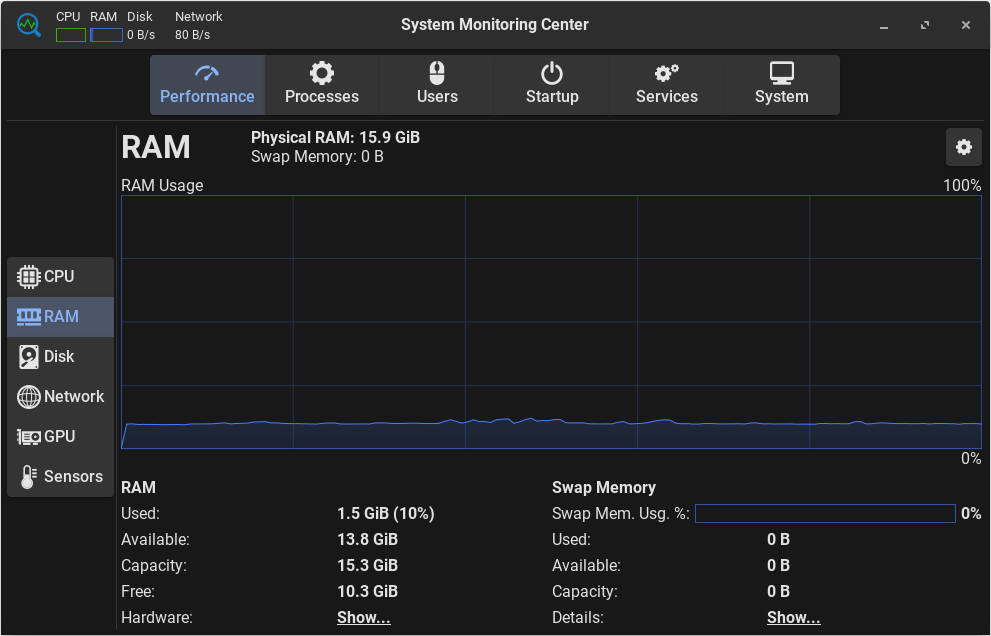Open the RAM graph settings gear
This screenshot has height=636, width=991.
click(x=963, y=147)
